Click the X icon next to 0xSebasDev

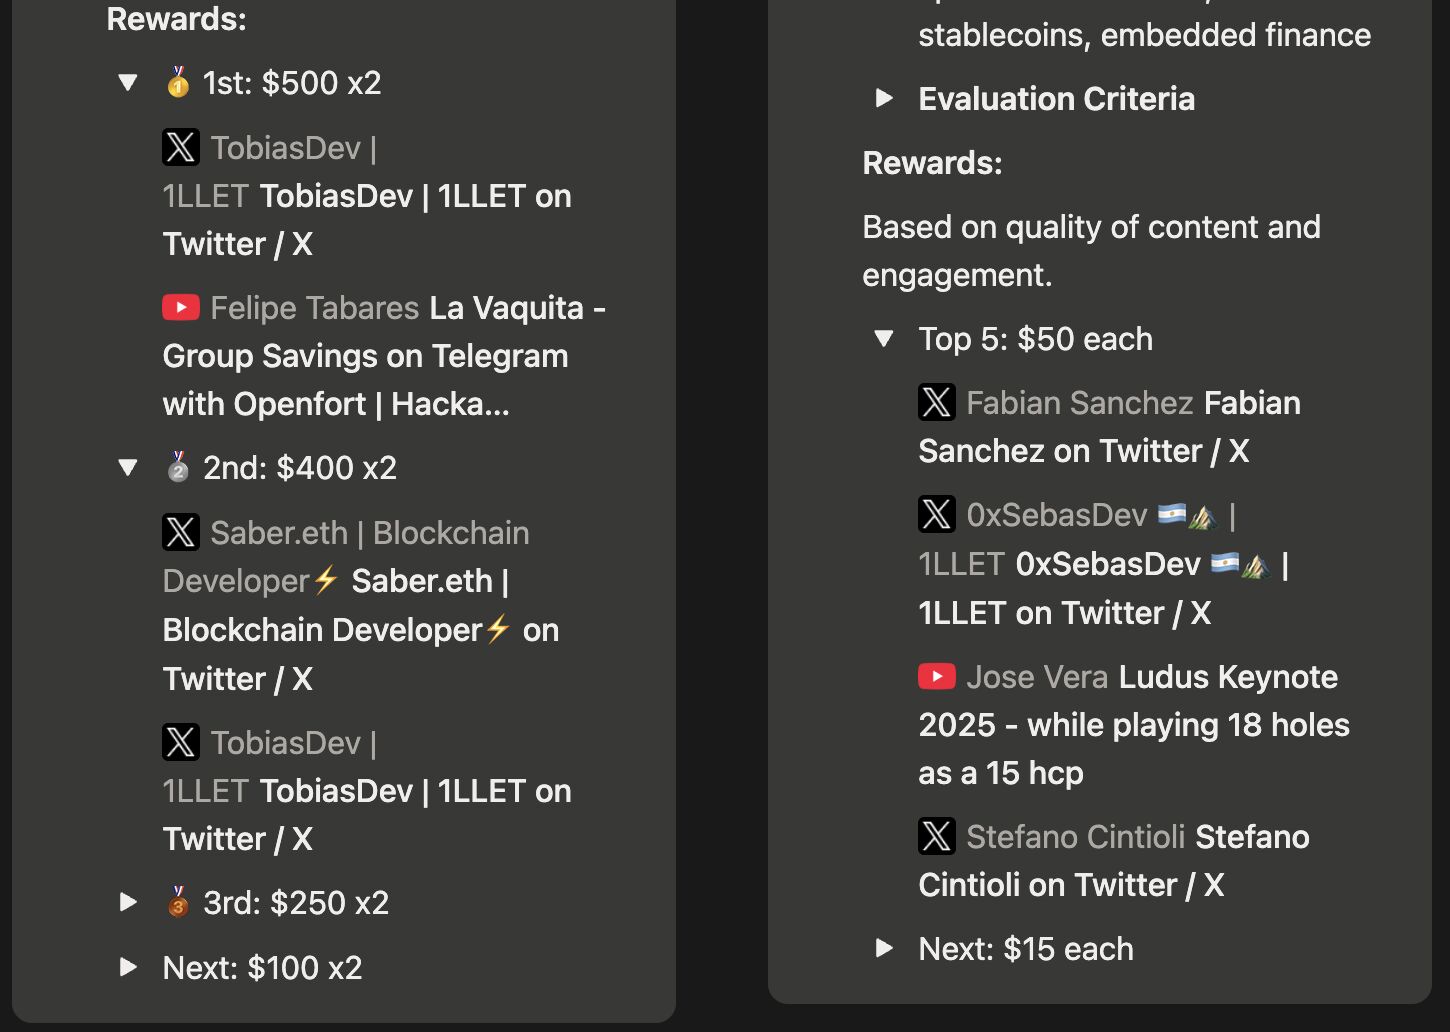[x=937, y=515]
